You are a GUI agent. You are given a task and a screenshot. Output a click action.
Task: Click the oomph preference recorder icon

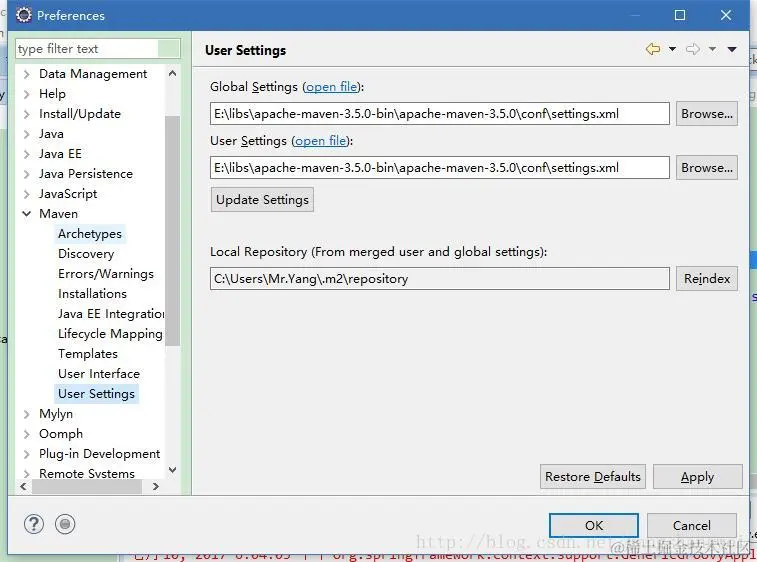click(65, 524)
